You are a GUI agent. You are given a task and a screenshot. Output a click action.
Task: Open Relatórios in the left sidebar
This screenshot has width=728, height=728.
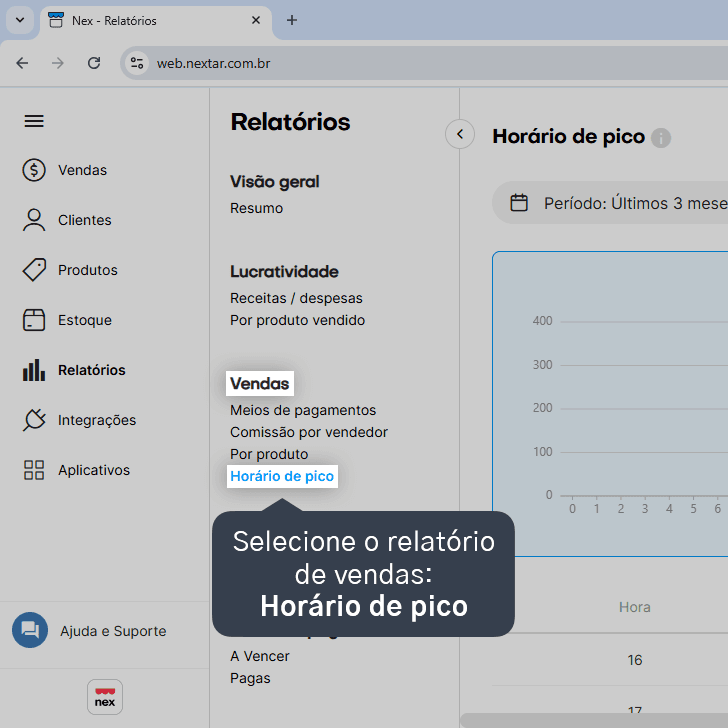92,370
